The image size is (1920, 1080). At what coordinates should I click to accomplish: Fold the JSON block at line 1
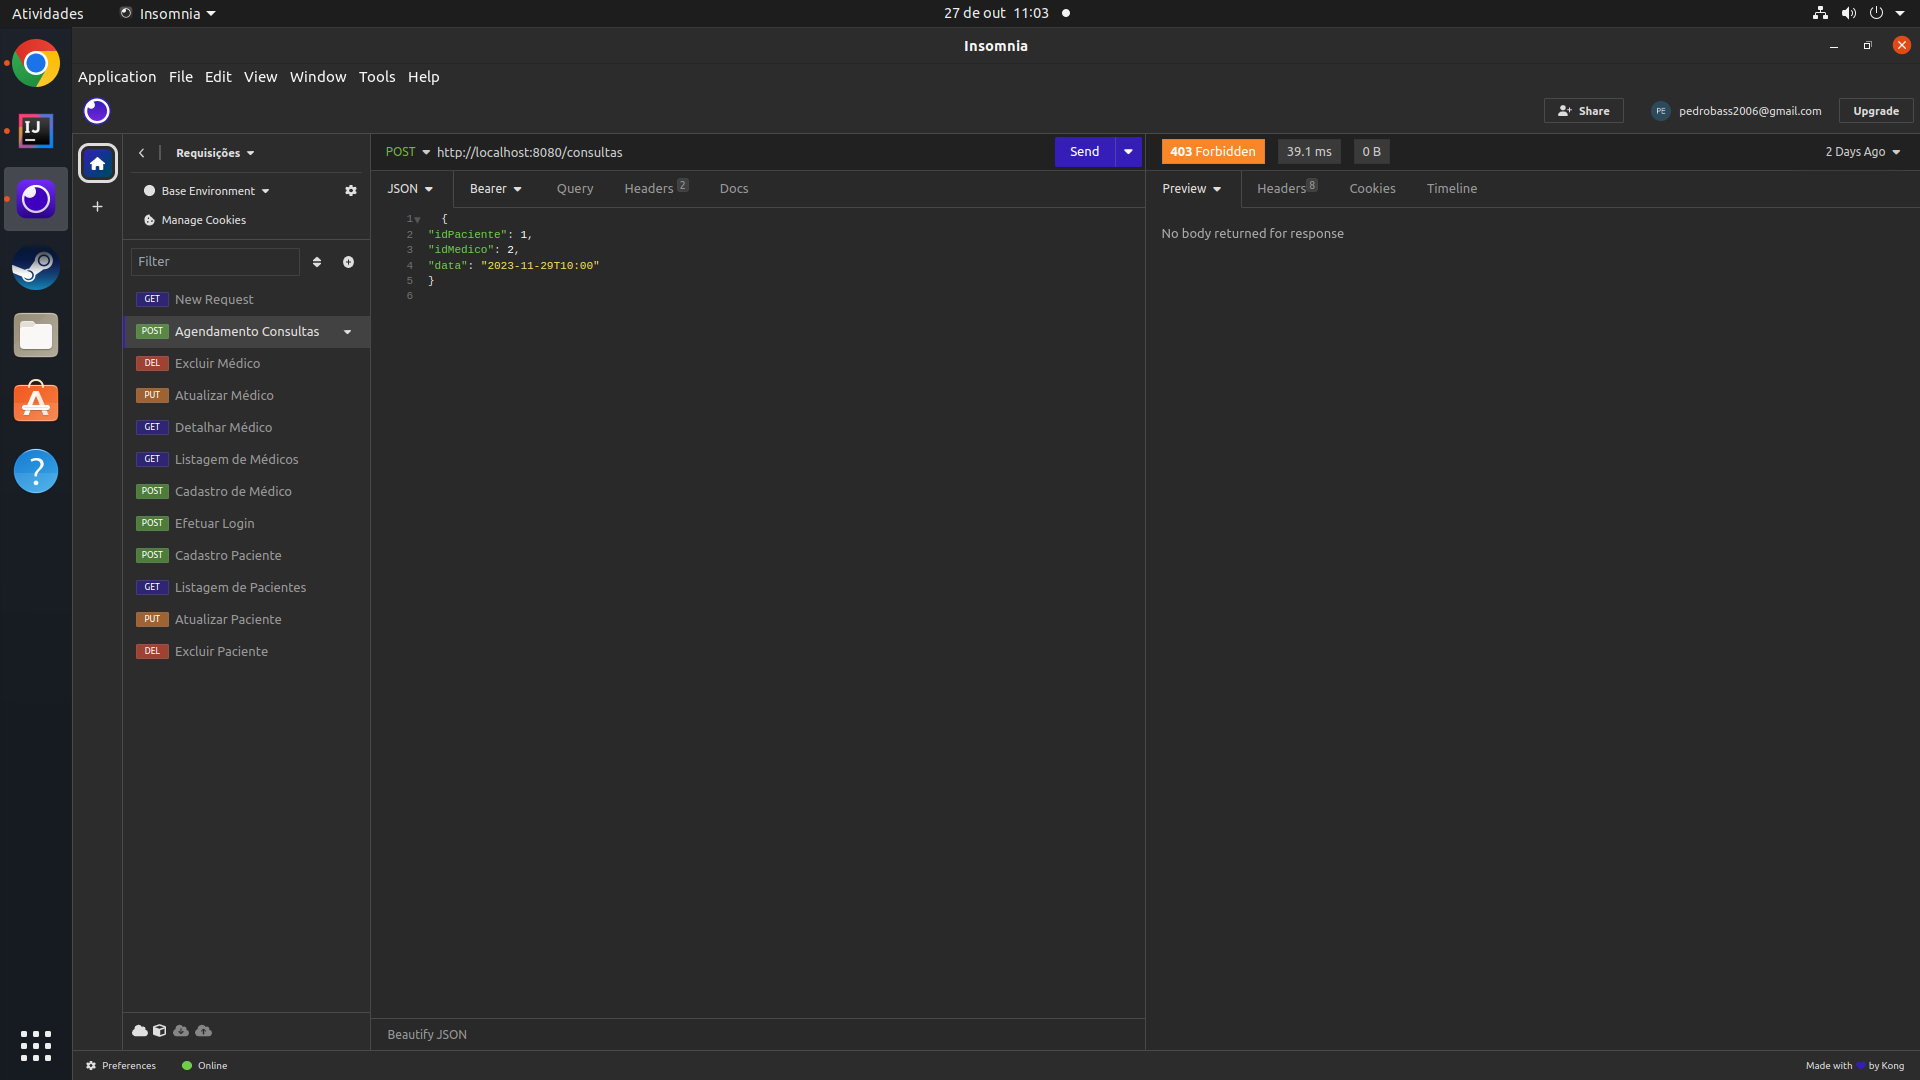(x=418, y=219)
